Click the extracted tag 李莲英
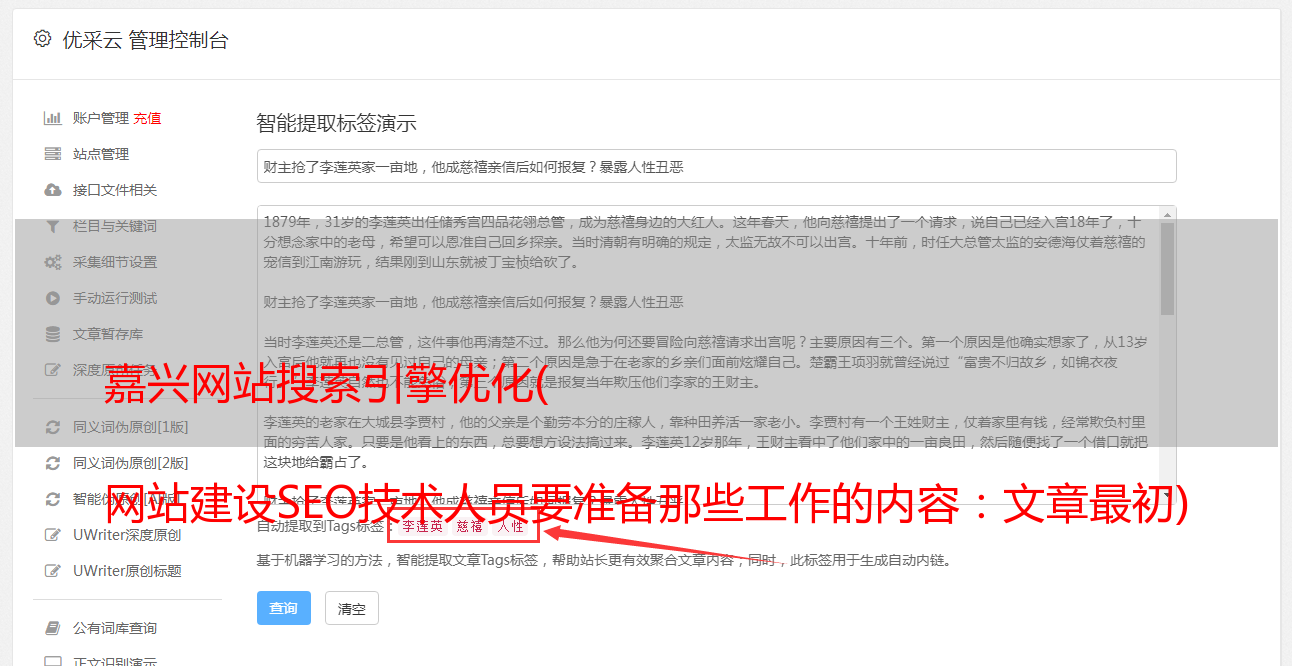The height and width of the screenshot is (666, 1292). 423,525
